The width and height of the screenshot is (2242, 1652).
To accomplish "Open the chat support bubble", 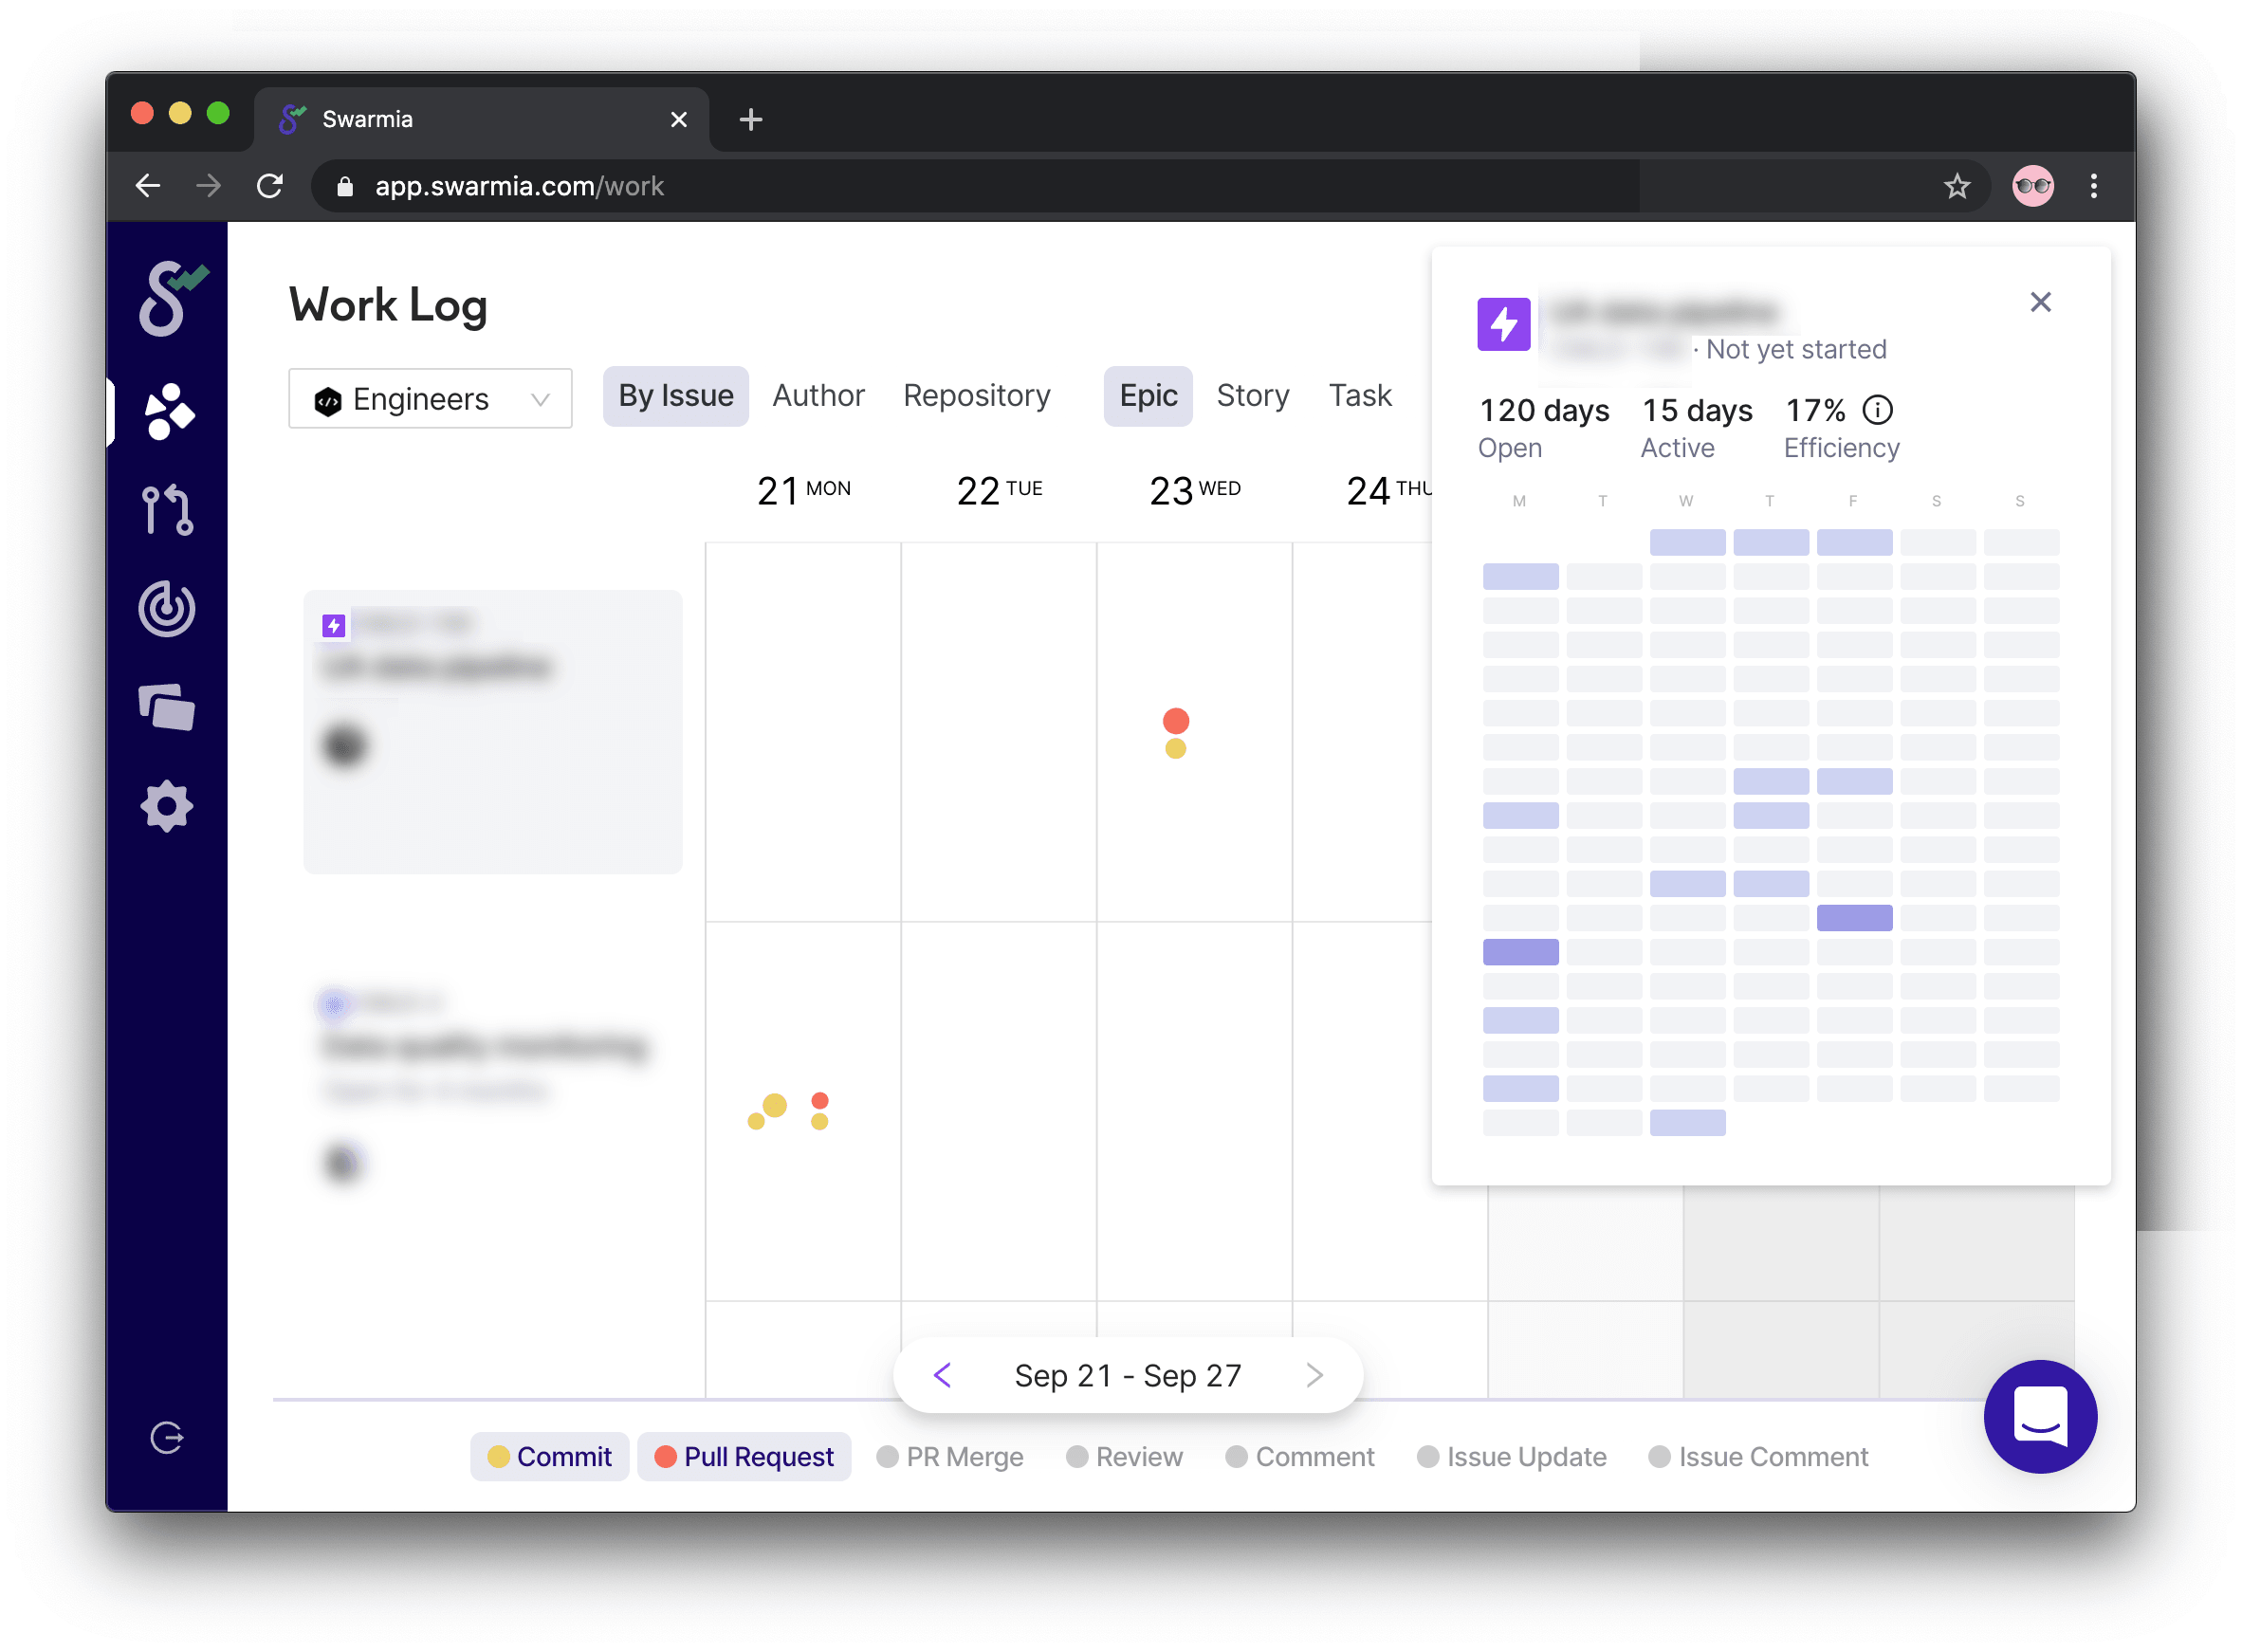I will (2040, 1416).
